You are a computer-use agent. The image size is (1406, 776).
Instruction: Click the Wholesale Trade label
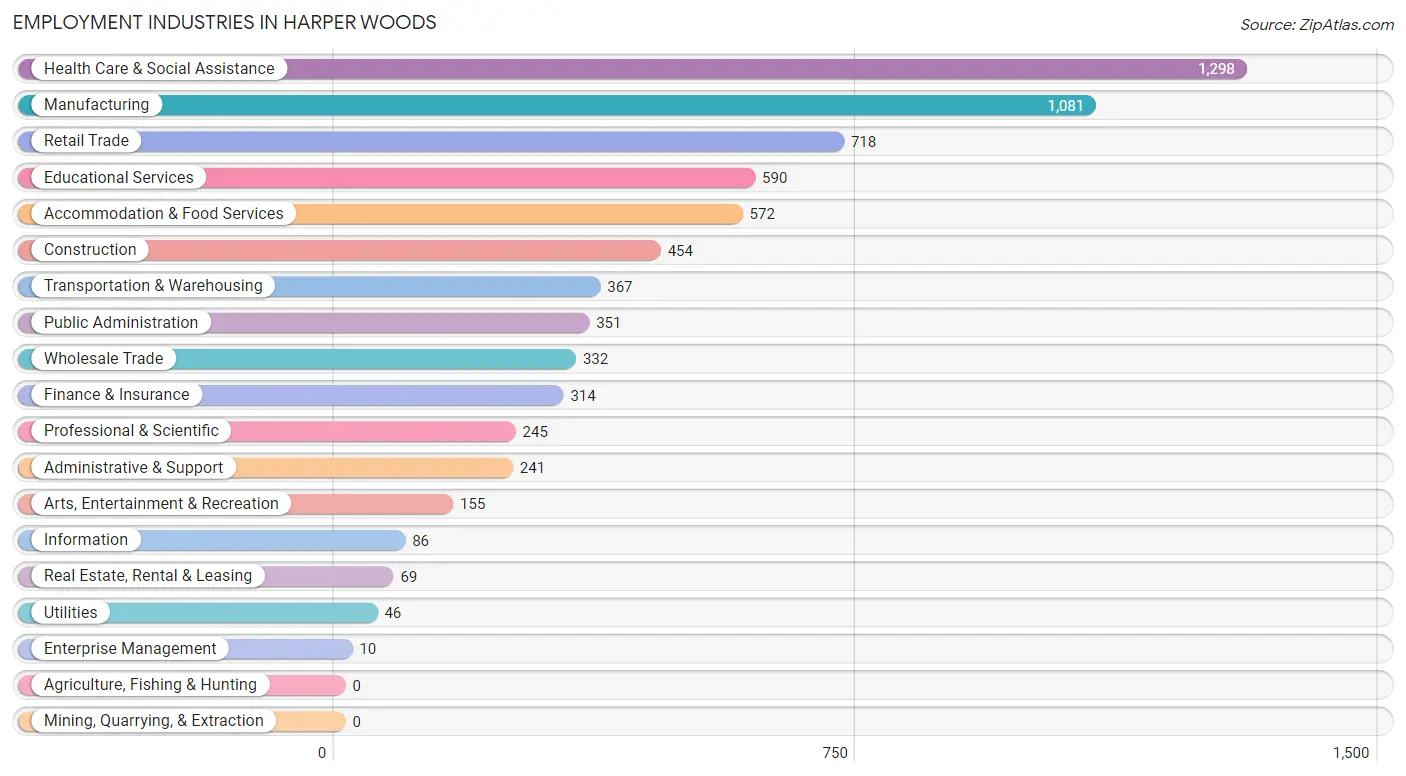(x=103, y=358)
